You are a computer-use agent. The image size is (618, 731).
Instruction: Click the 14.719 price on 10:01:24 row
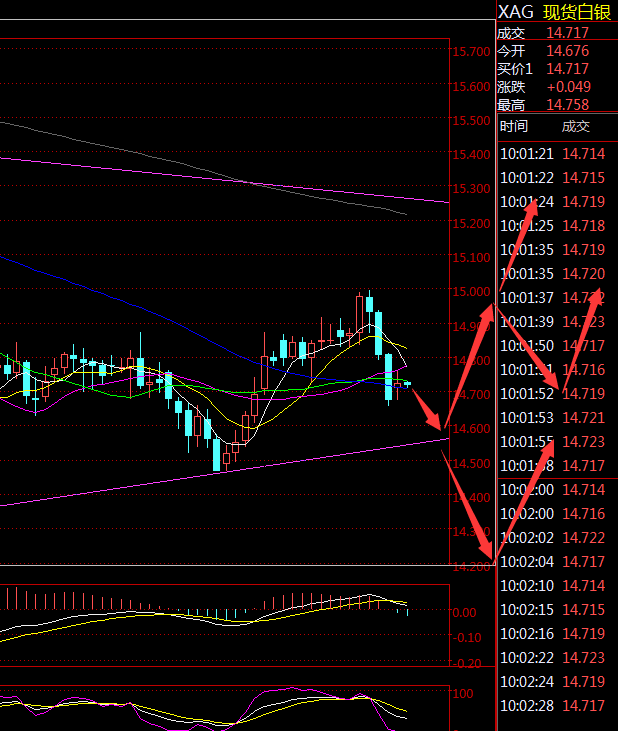point(584,202)
